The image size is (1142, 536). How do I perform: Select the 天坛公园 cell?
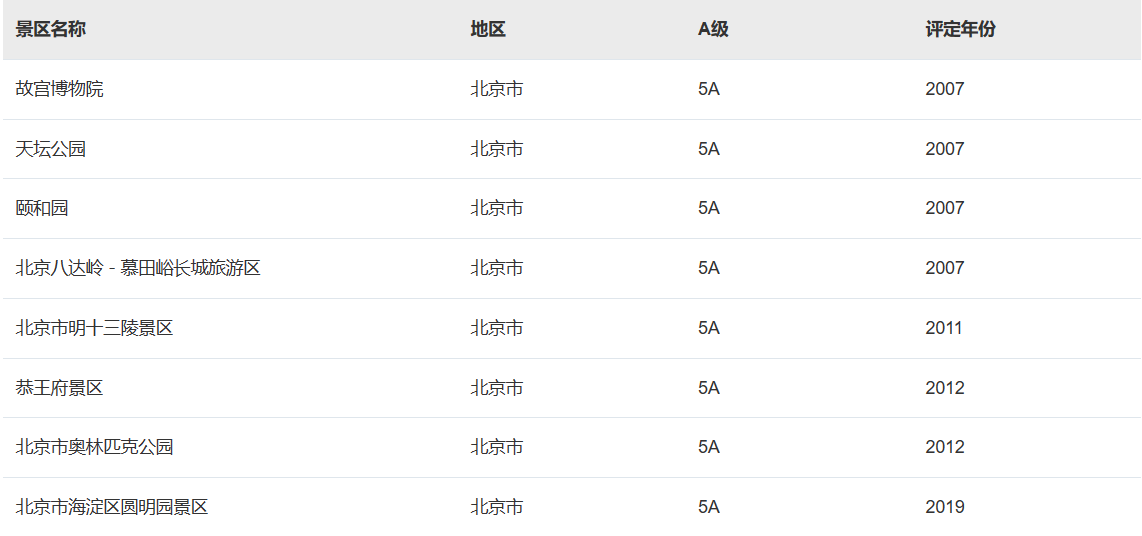tap(50, 149)
